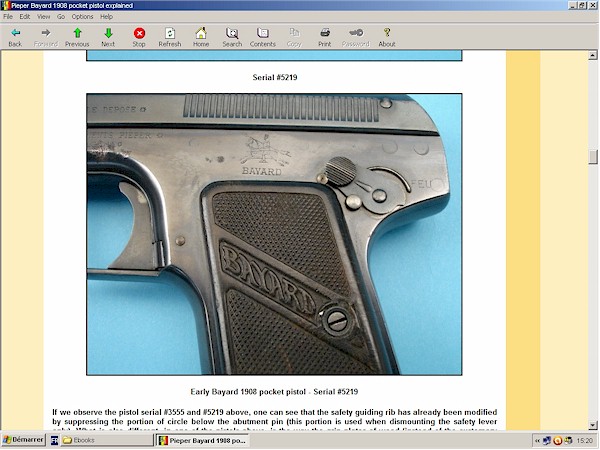Image resolution: width=600 pixels, height=450 pixels.
Task: Open the View menu
Action: pyautogui.click(x=44, y=16)
